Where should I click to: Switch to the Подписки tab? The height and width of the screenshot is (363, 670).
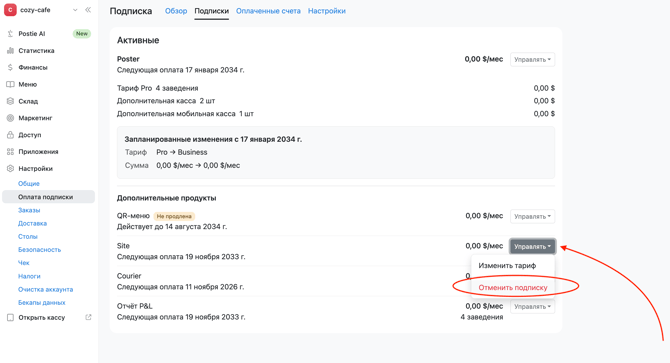click(212, 11)
